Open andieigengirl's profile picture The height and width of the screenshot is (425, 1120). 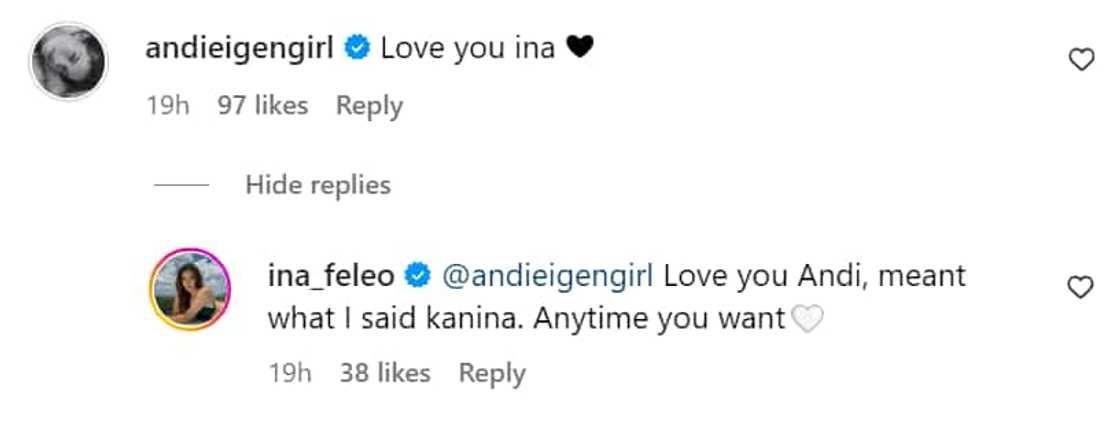pyautogui.click(x=68, y=61)
